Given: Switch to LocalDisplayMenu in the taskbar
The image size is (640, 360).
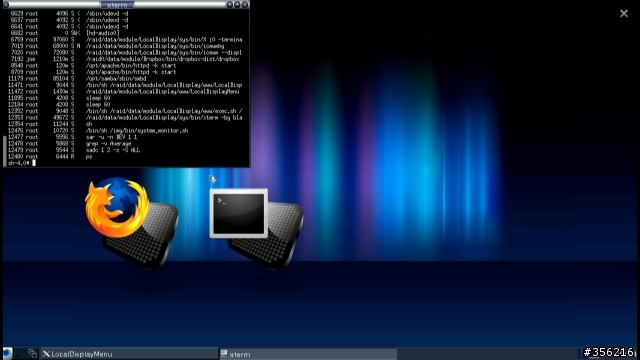Looking at the screenshot, I should (129, 354).
